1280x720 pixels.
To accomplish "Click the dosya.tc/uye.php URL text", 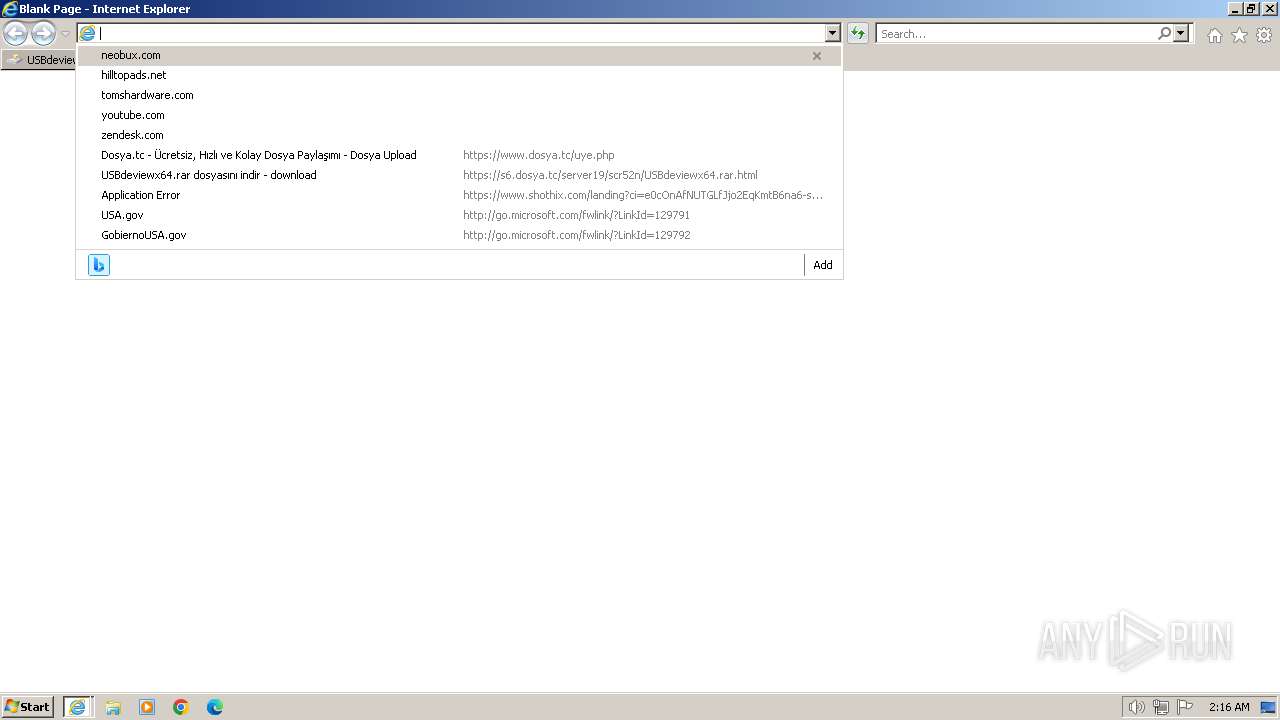I will click(538, 155).
